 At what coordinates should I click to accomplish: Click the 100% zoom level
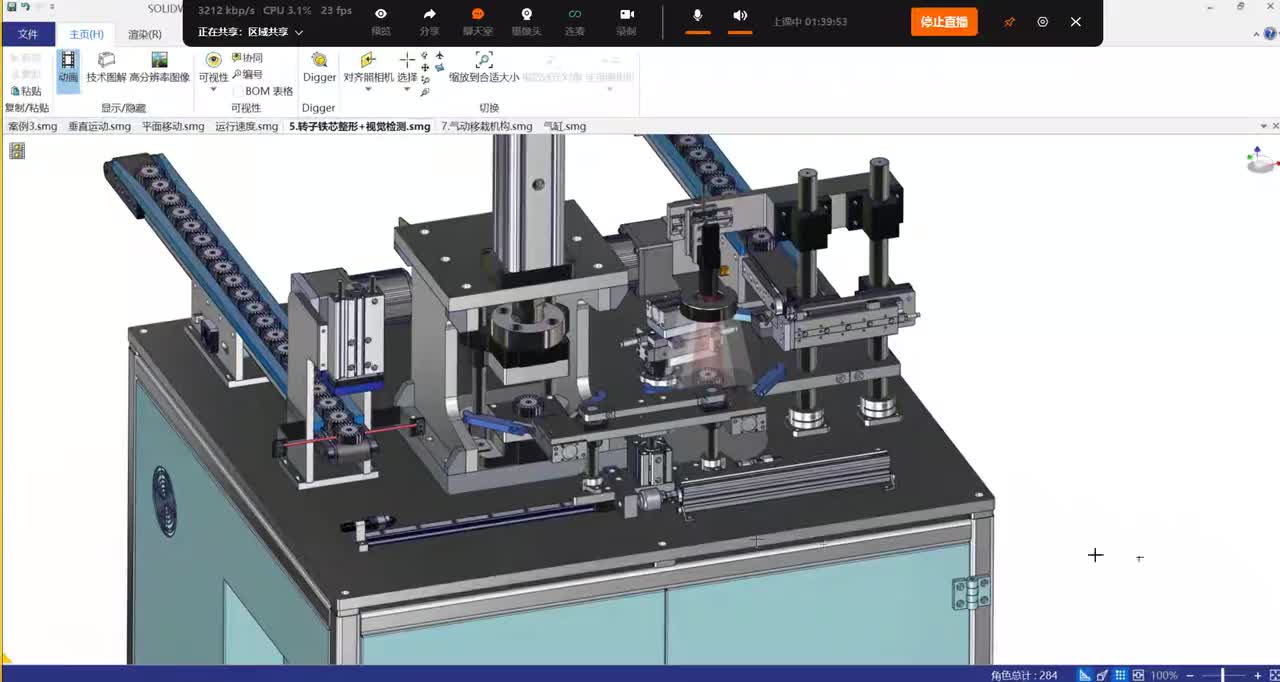point(1164,675)
